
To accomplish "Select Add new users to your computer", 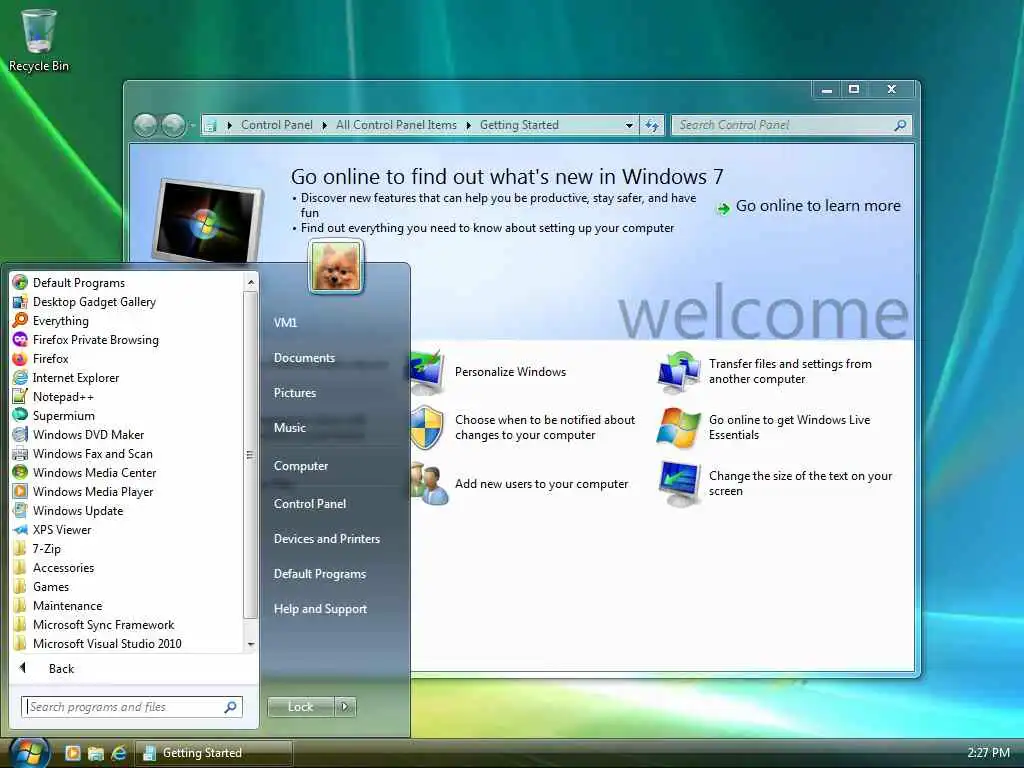I will coord(541,484).
